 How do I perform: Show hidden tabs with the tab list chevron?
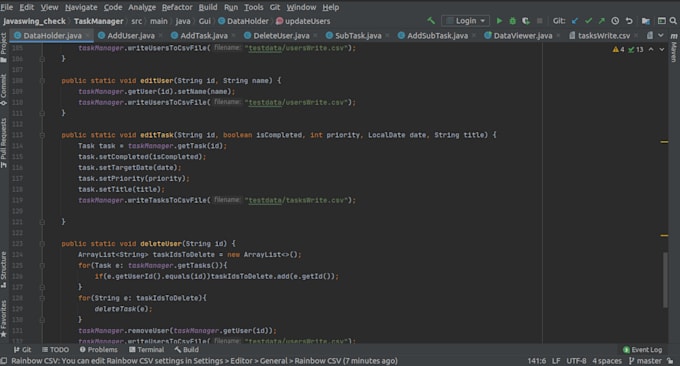tap(660, 36)
